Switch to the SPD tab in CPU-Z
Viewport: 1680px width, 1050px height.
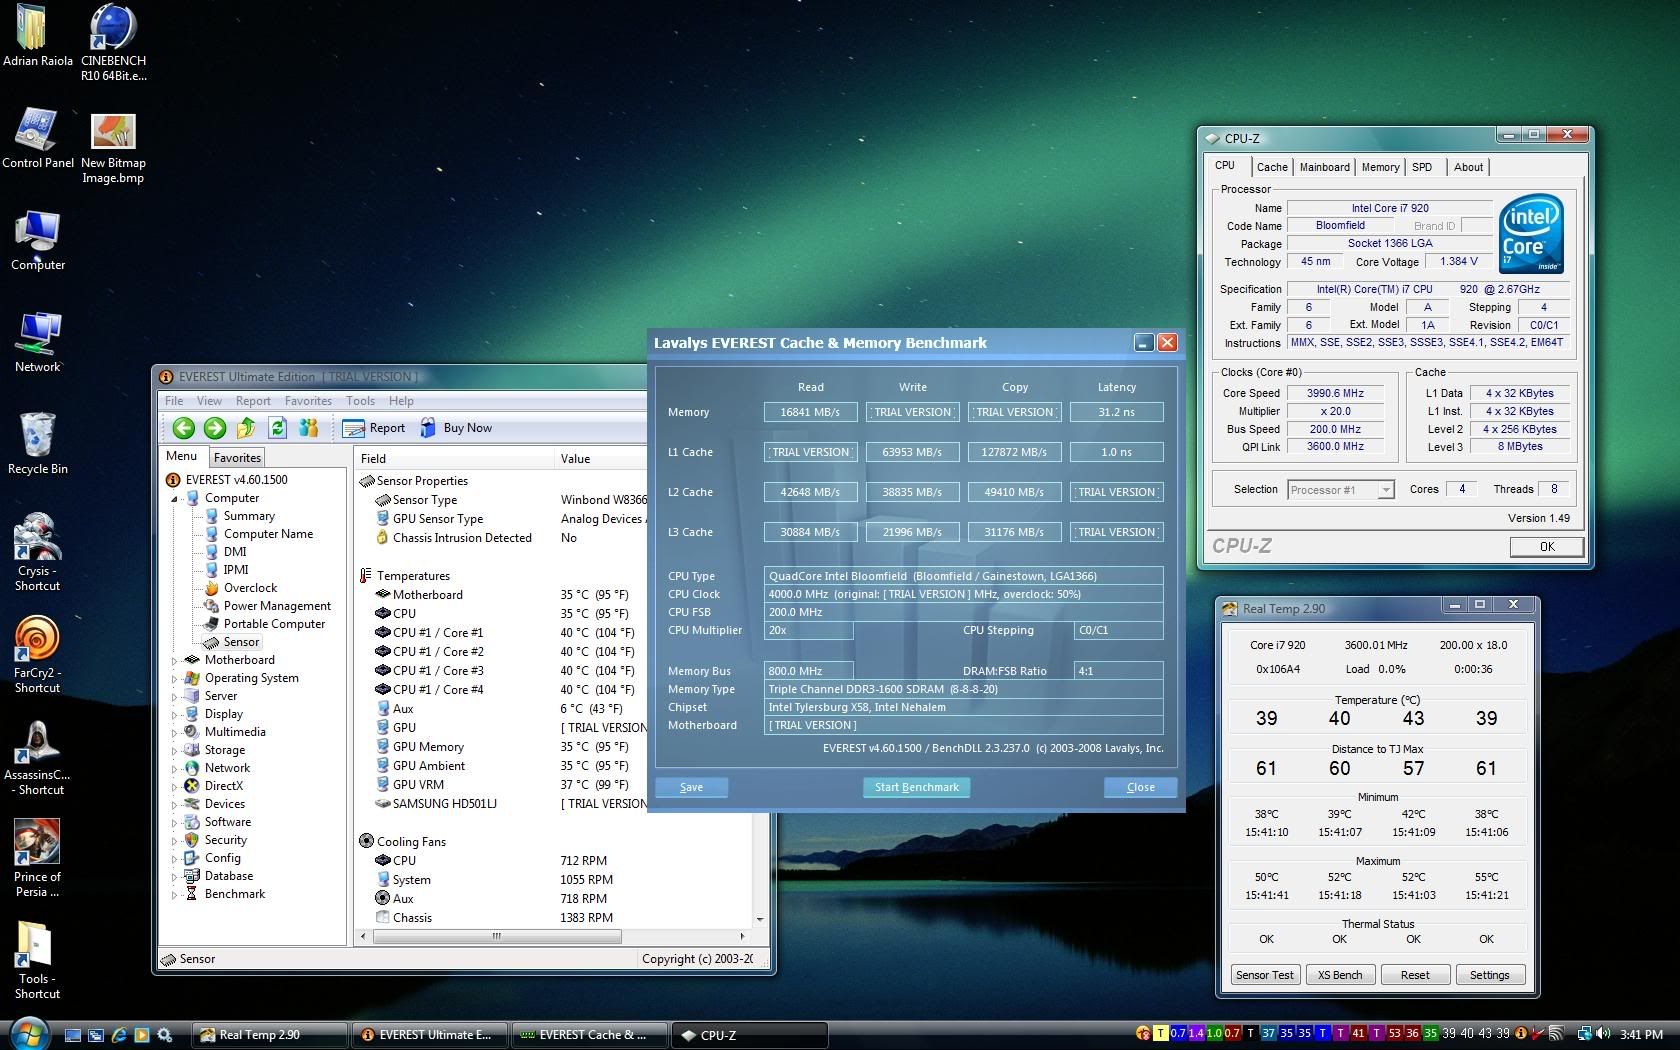click(x=1422, y=167)
